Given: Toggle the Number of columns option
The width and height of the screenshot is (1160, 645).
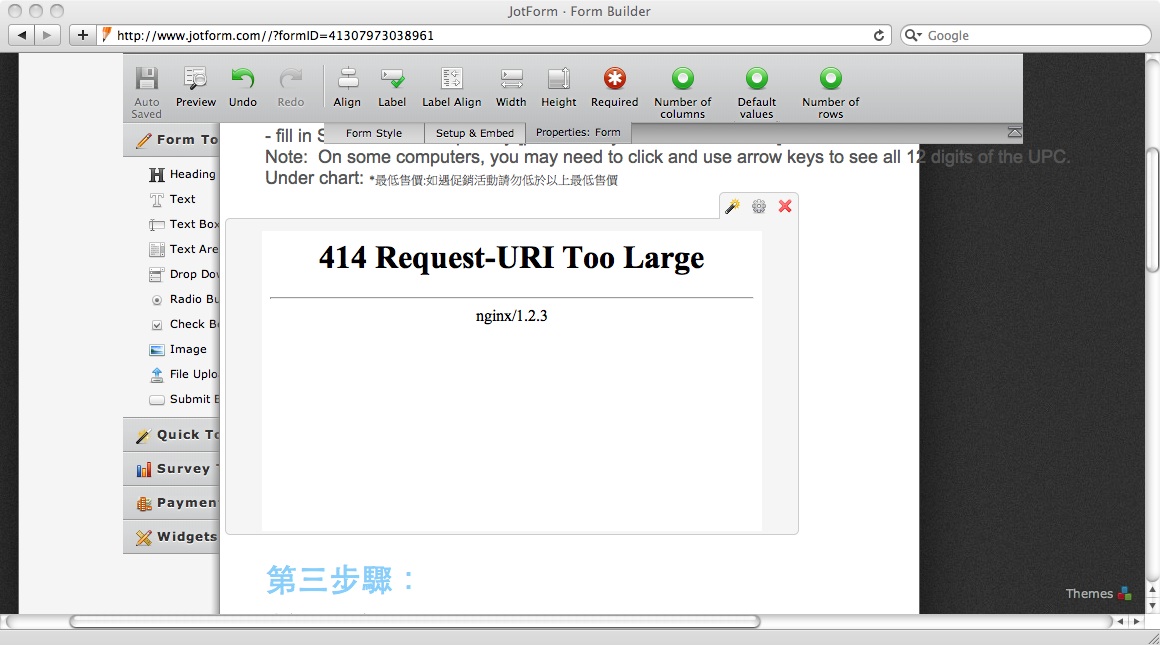Looking at the screenshot, I should click(683, 80).
